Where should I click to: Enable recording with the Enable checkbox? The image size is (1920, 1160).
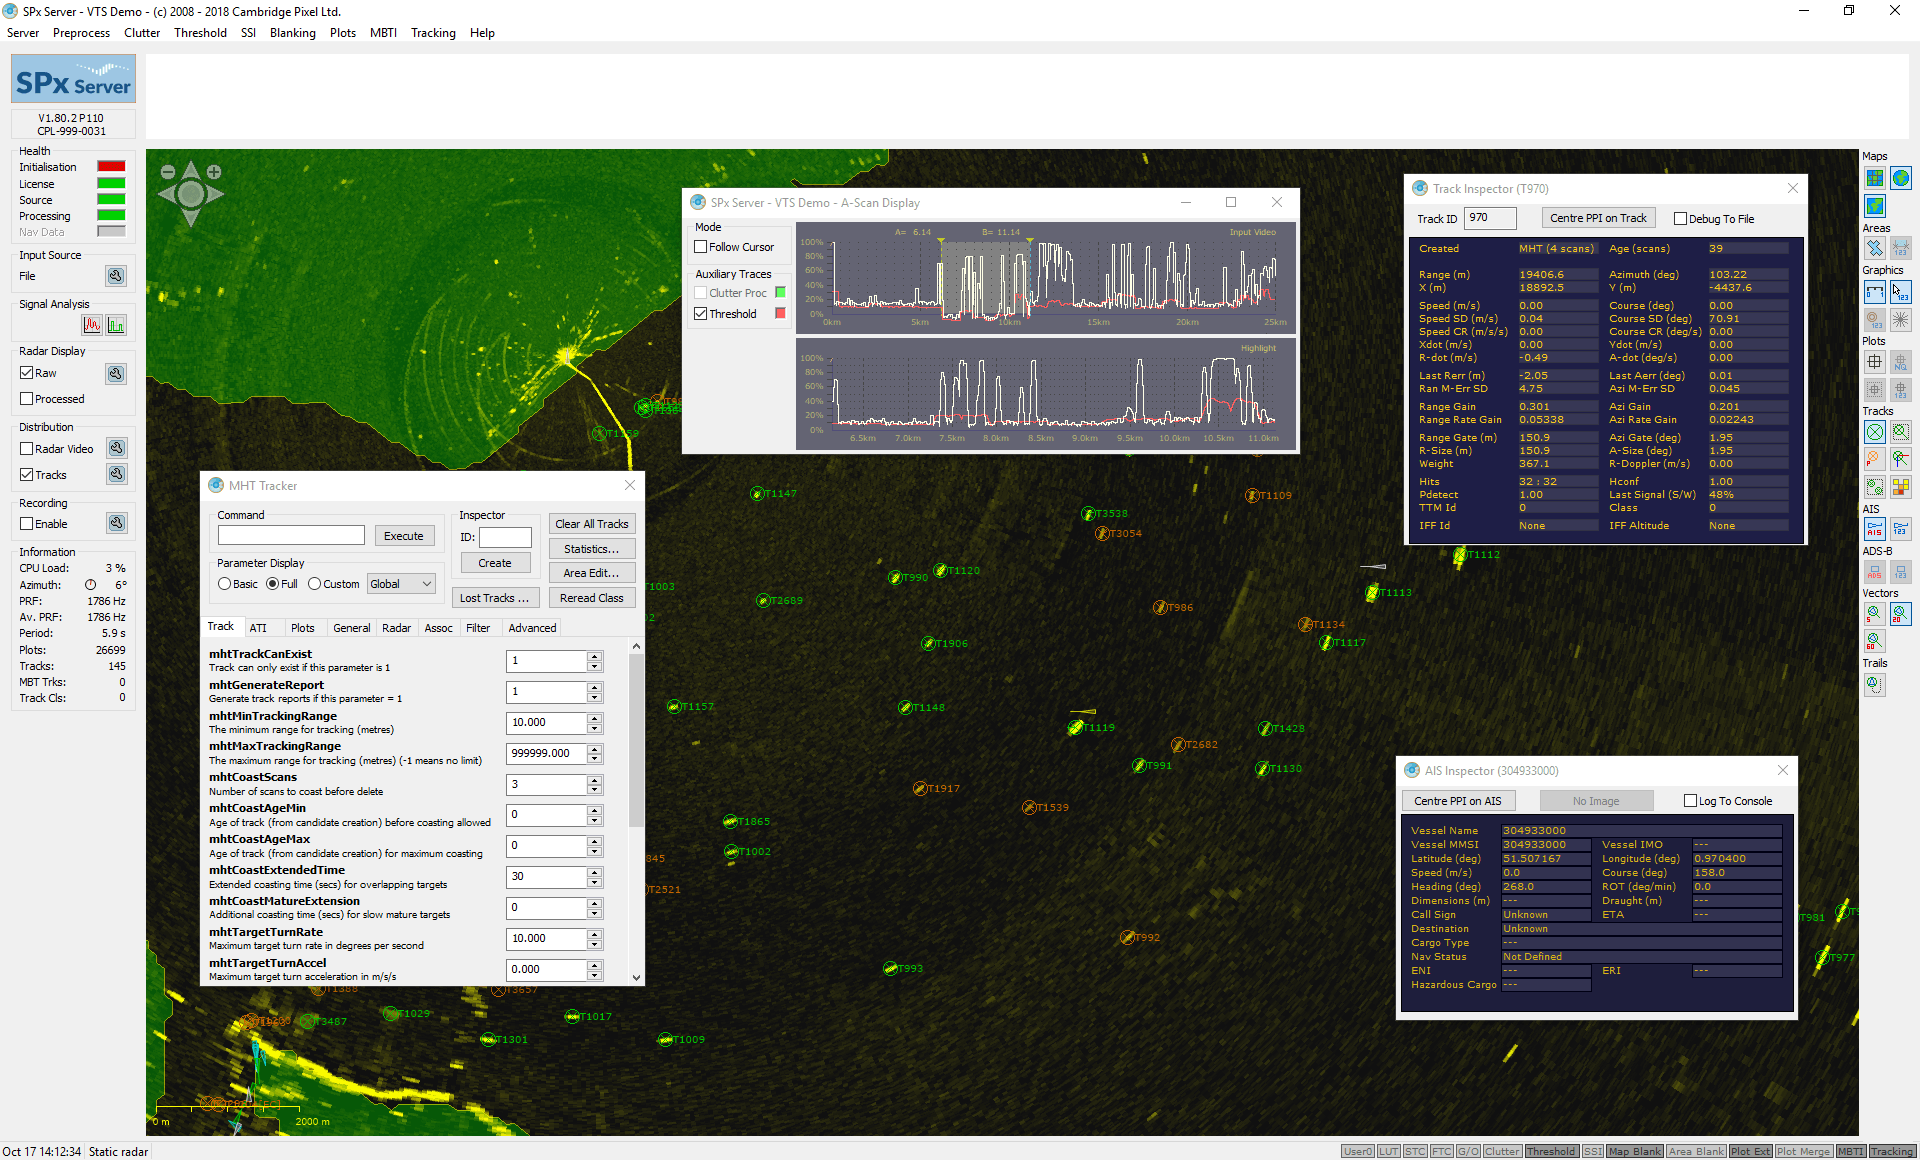click(28, 523)
